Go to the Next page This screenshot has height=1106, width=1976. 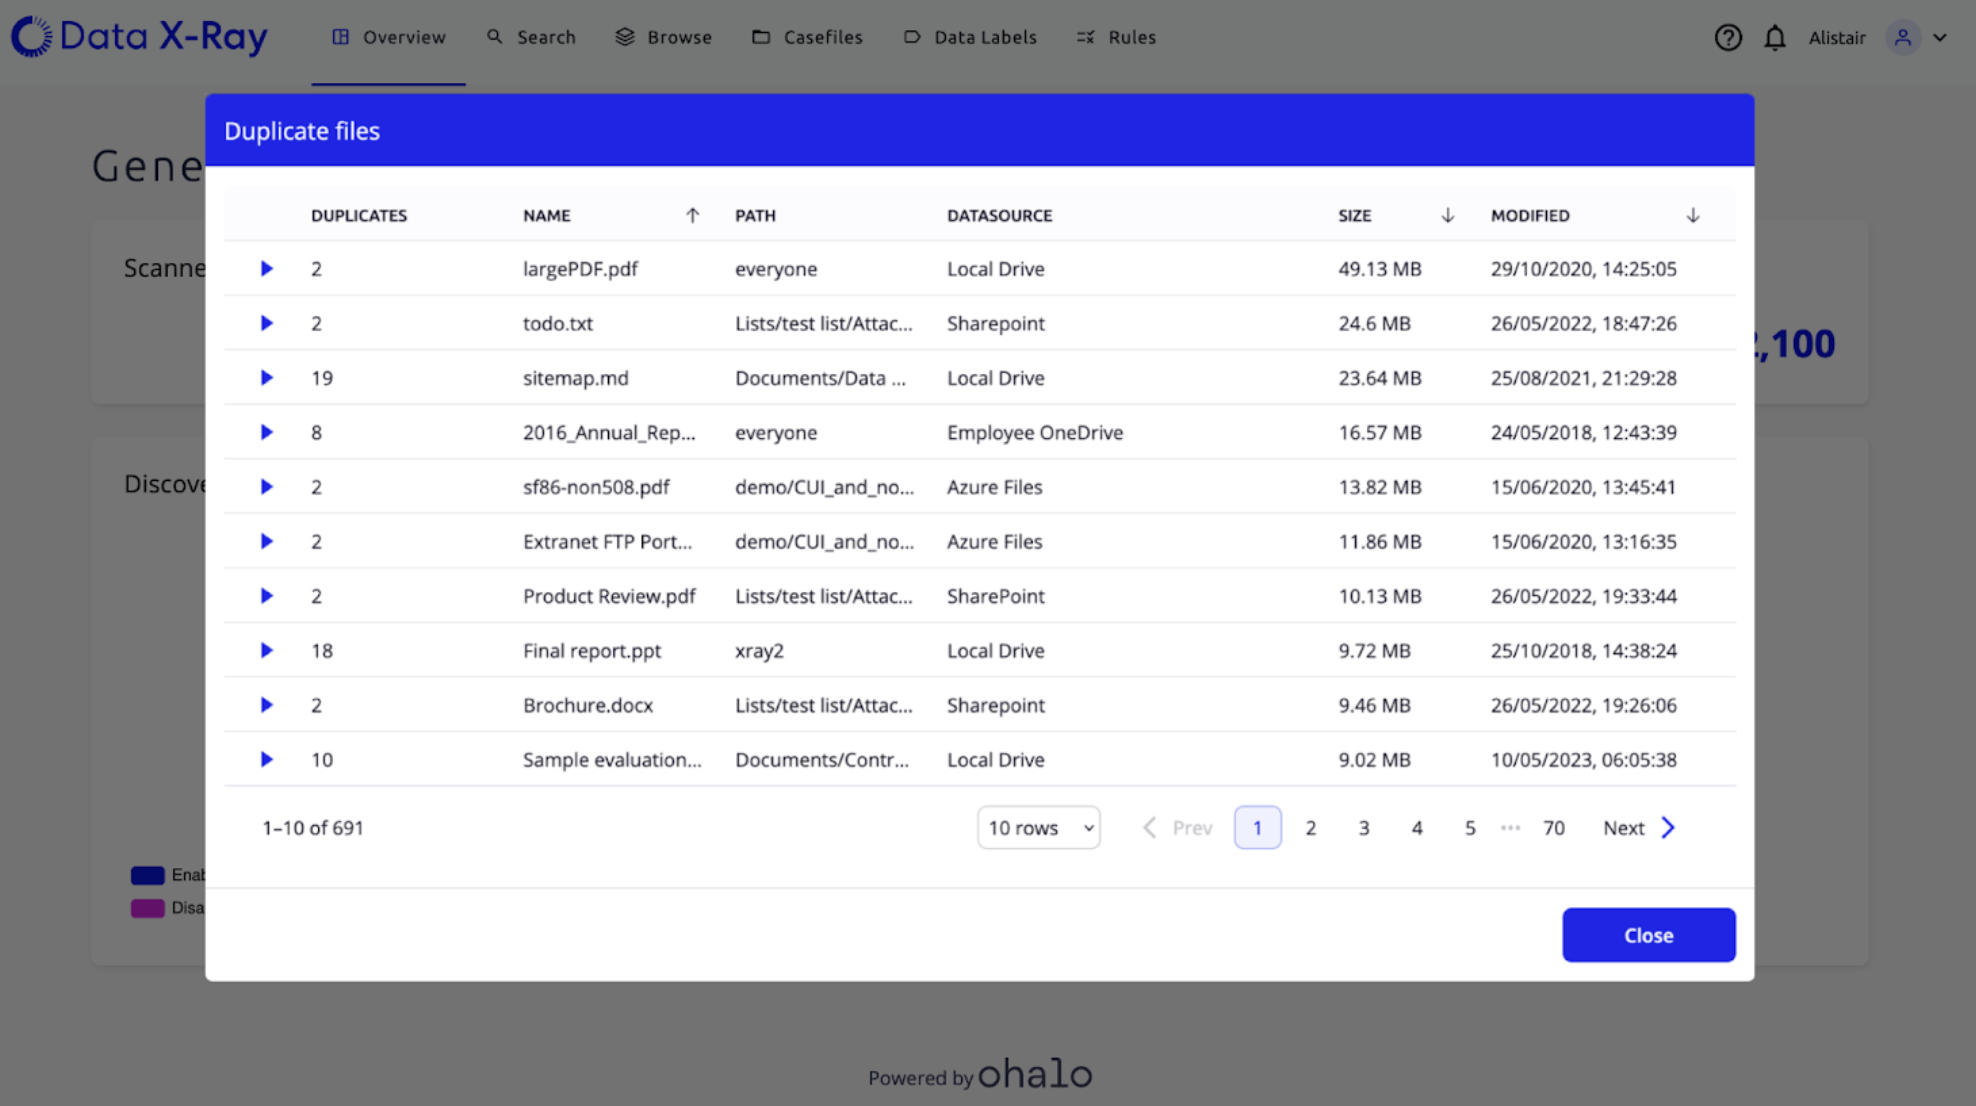(1639, 828)
